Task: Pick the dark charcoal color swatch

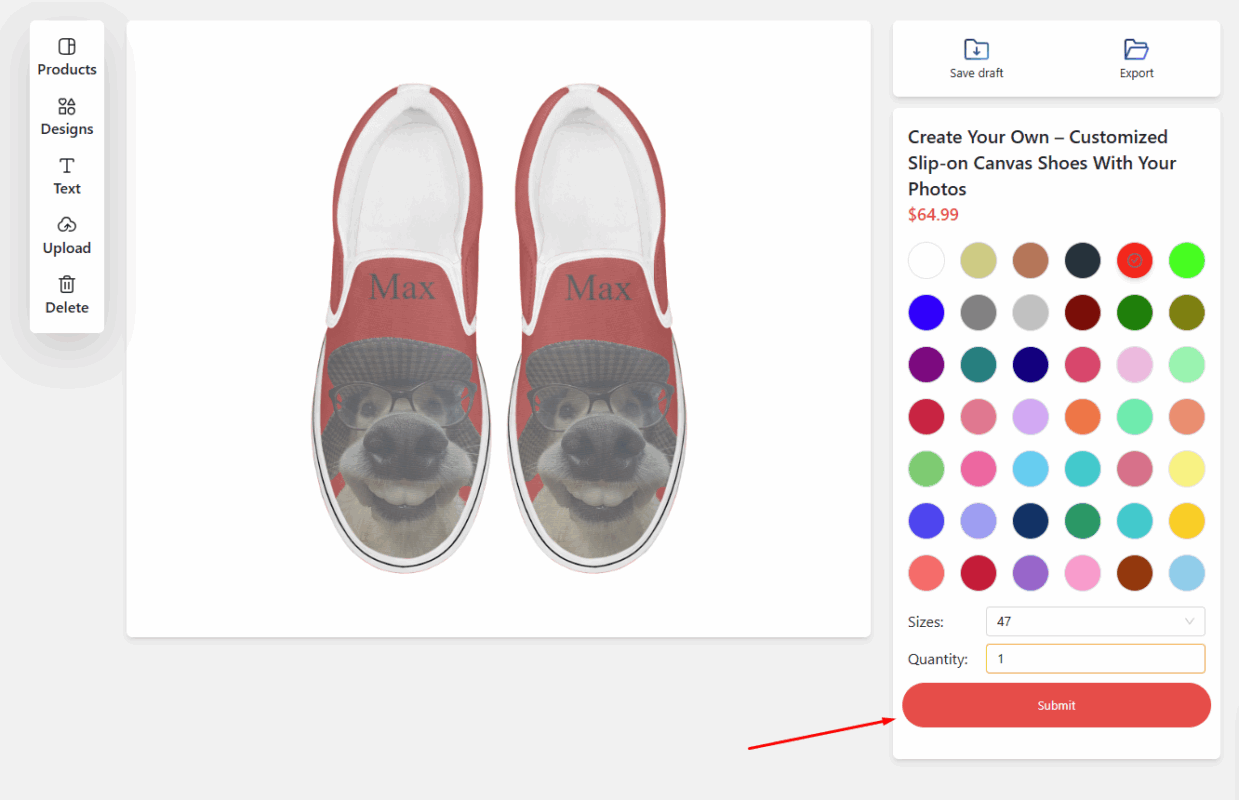Action: click(1082, 261)
